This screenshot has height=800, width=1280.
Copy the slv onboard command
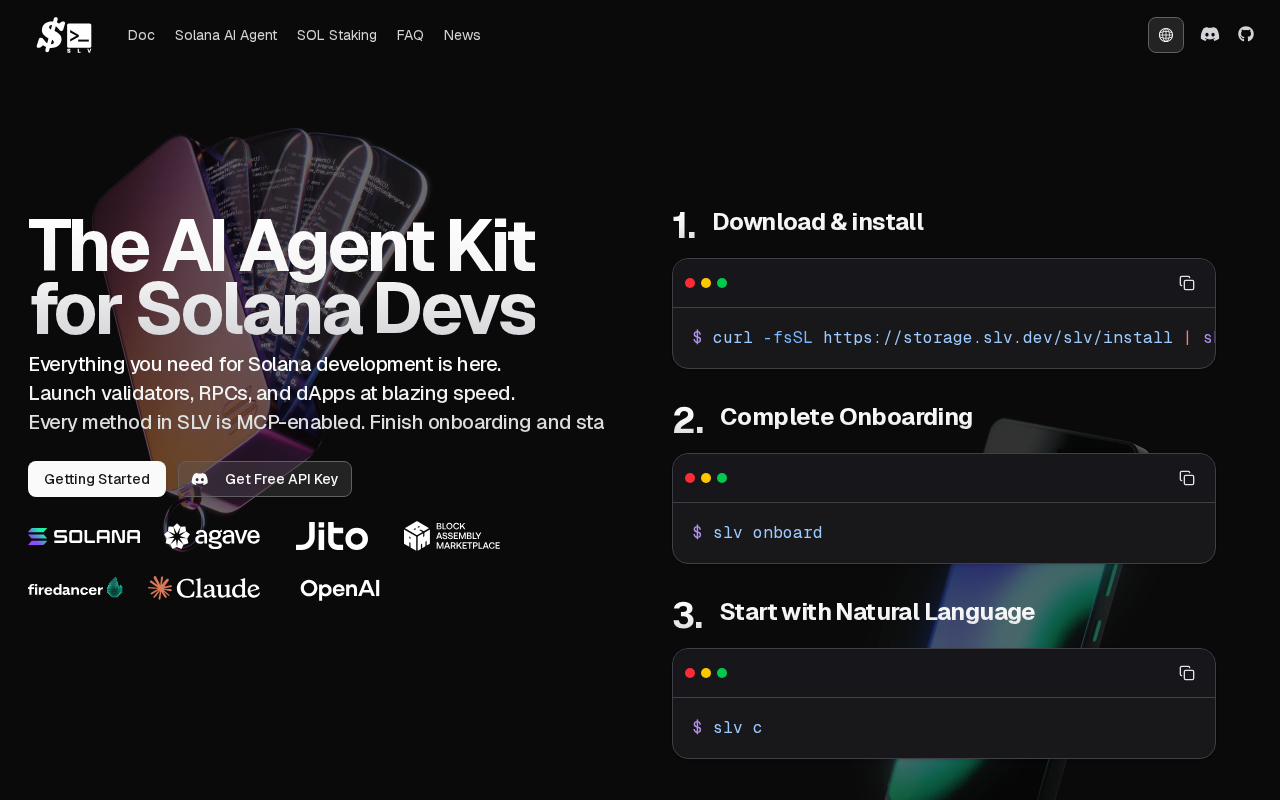pos(1187,478)
